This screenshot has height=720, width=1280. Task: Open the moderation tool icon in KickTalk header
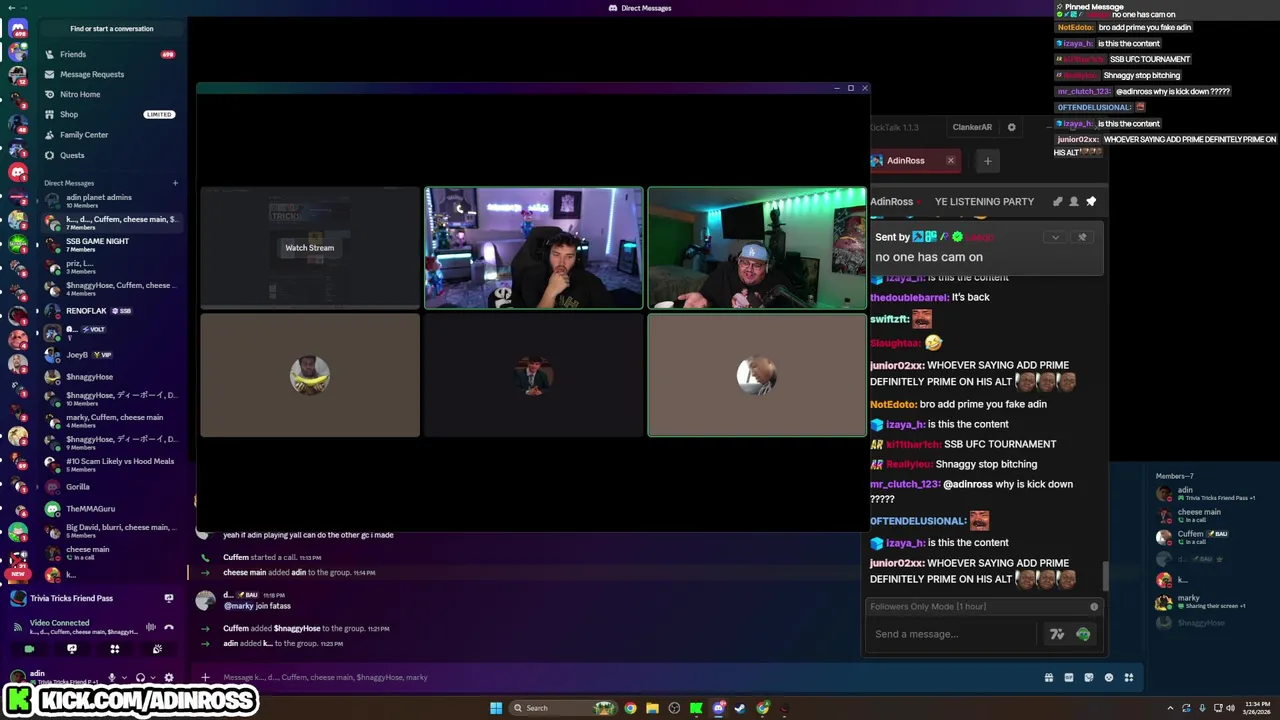(x=1057, y=201)
